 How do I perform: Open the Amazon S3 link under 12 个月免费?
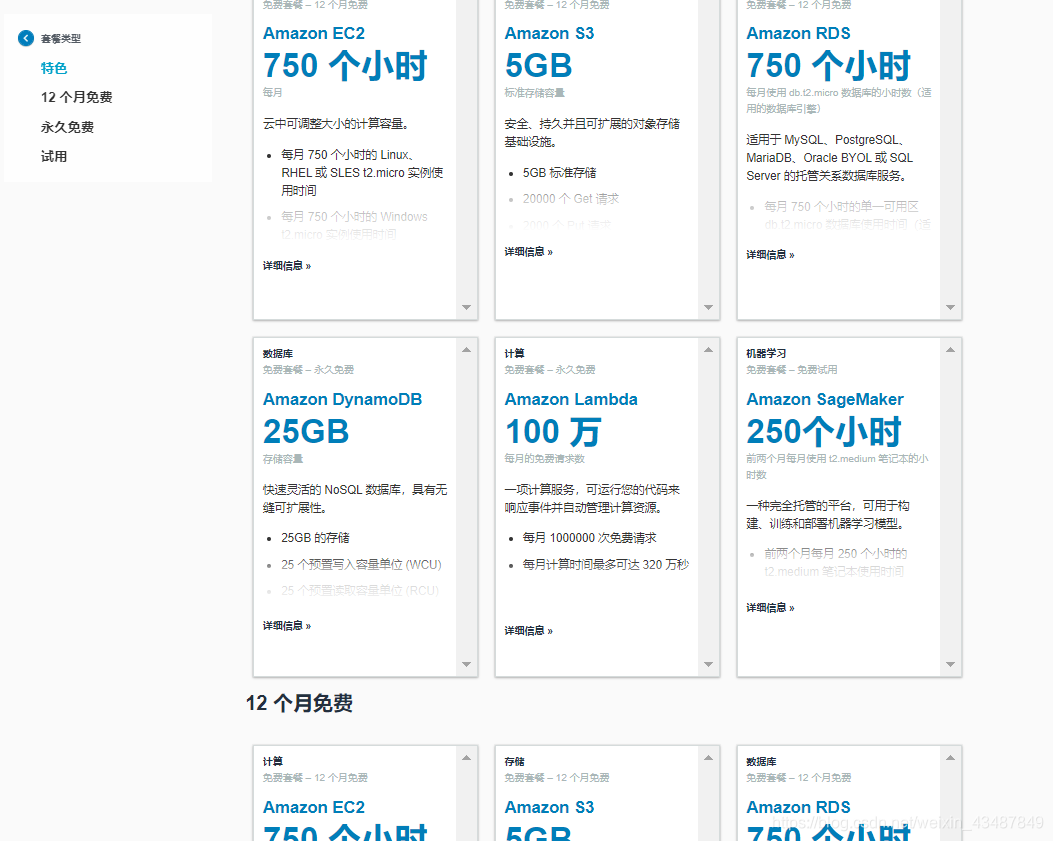549,807
